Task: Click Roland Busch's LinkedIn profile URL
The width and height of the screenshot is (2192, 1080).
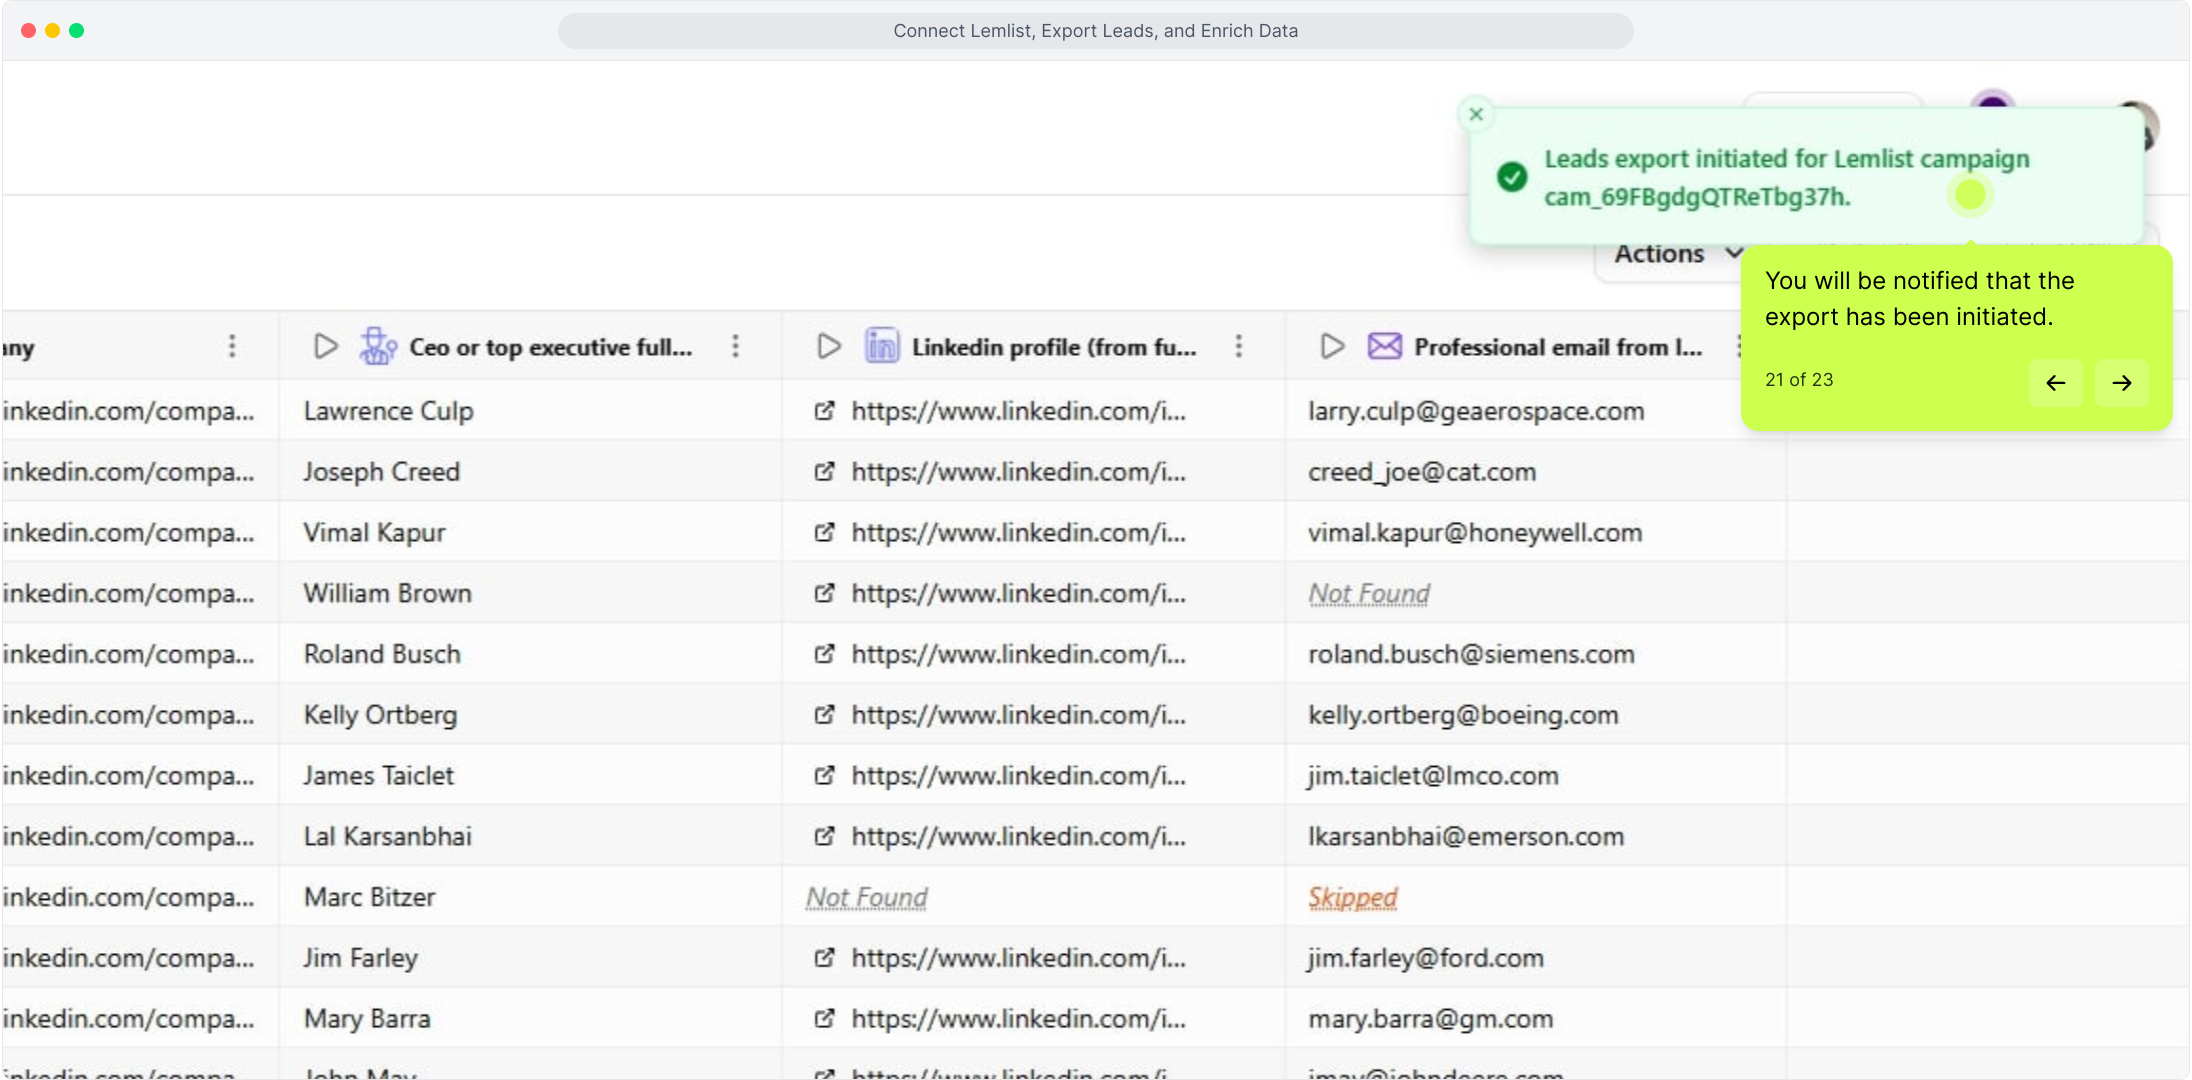Action: (1019, 654)
